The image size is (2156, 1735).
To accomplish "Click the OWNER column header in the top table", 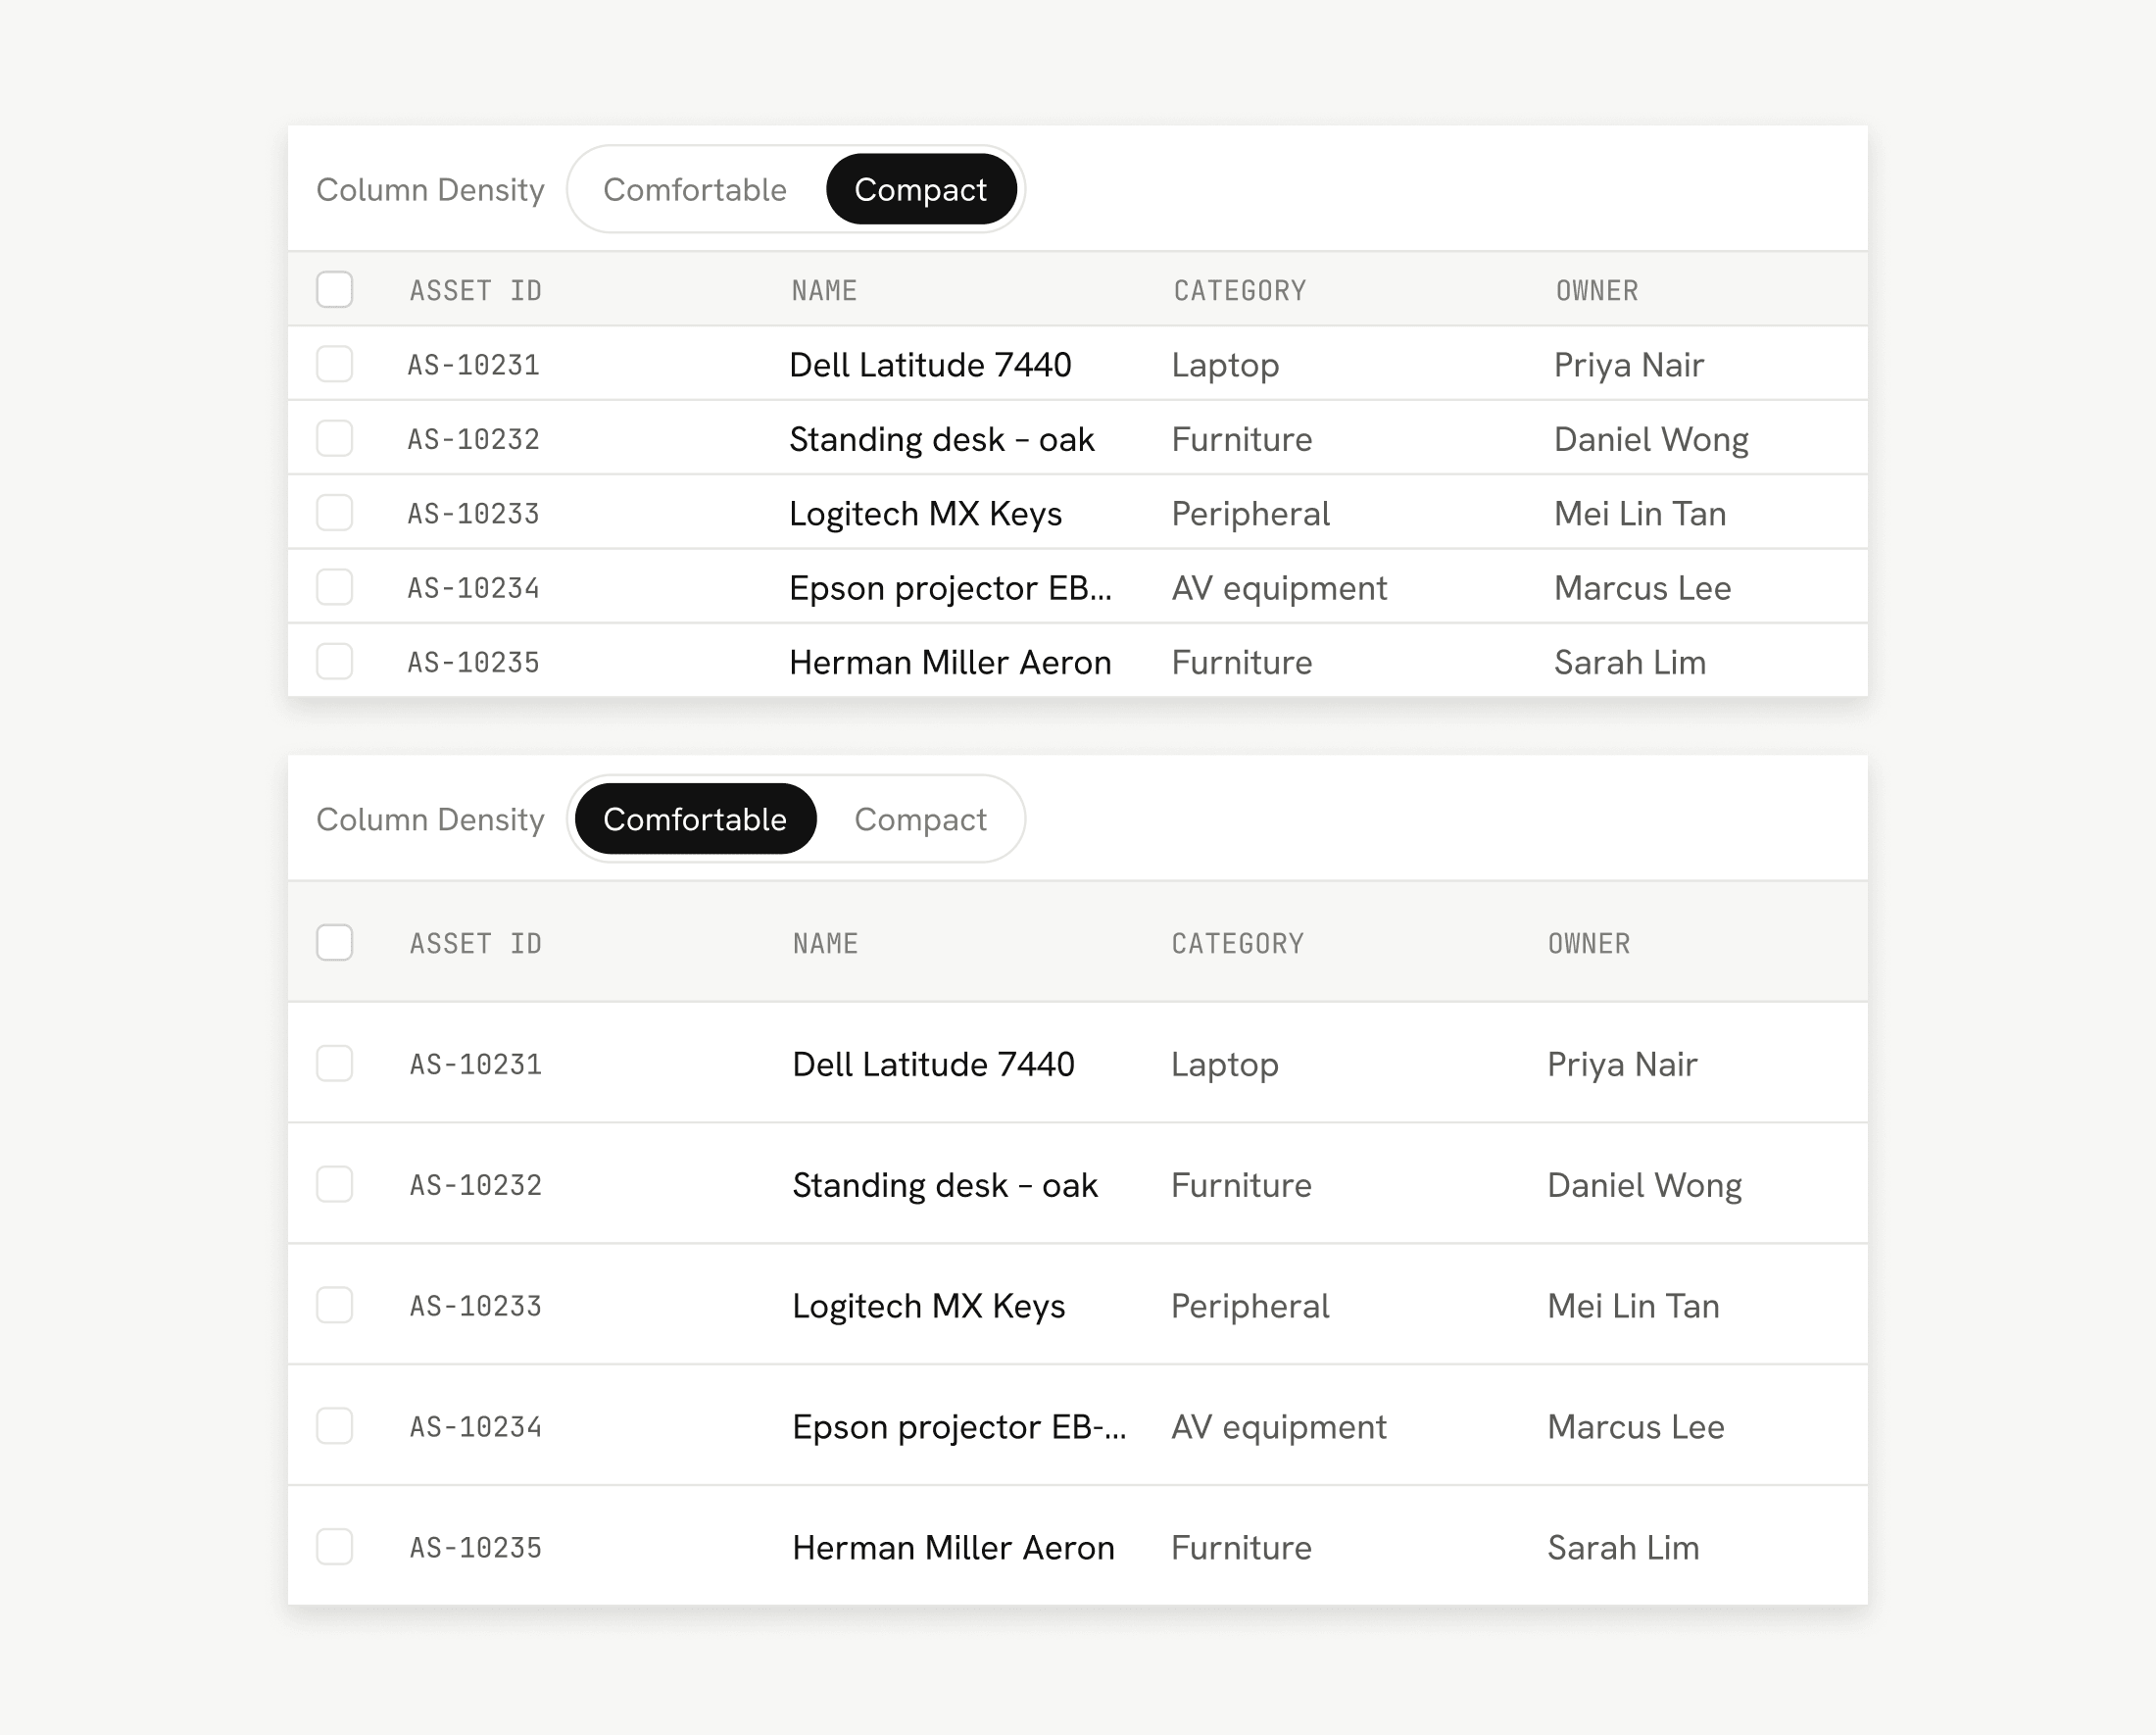I will 1597,291.
